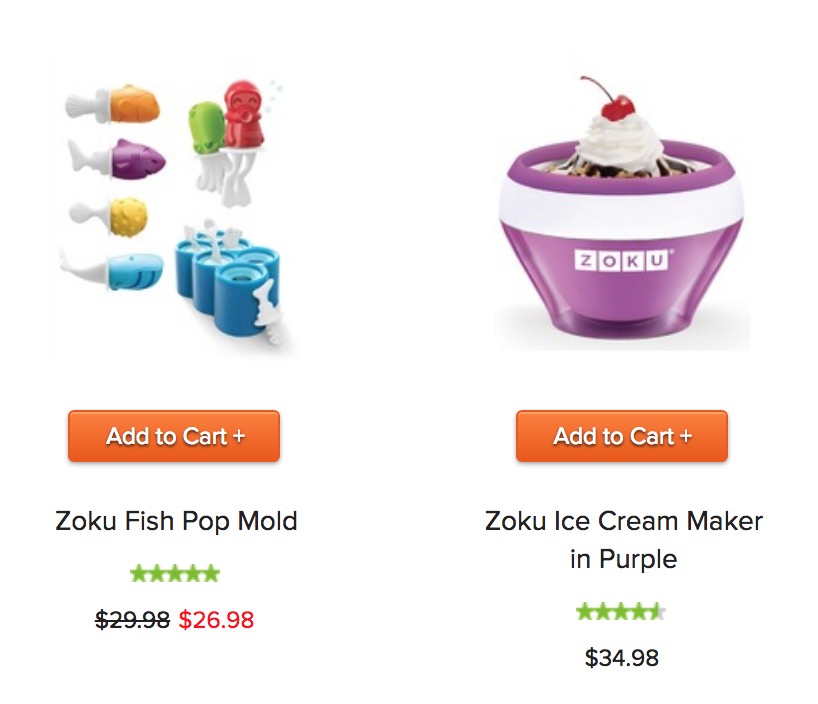Click the crossed-out $29.98 price
818x704 pixels.
point(133,620)
